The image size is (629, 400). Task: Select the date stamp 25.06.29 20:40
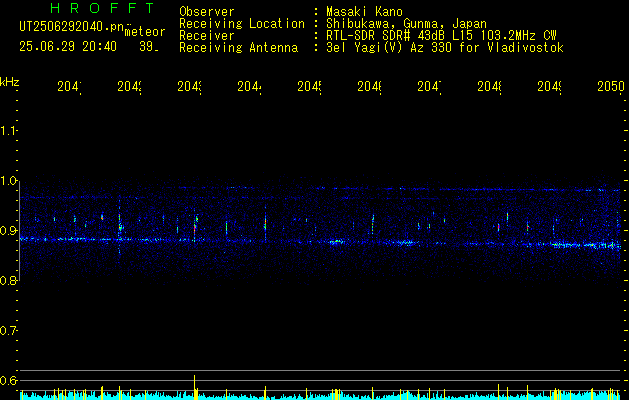pyautogui.click(x=68, y=47)
